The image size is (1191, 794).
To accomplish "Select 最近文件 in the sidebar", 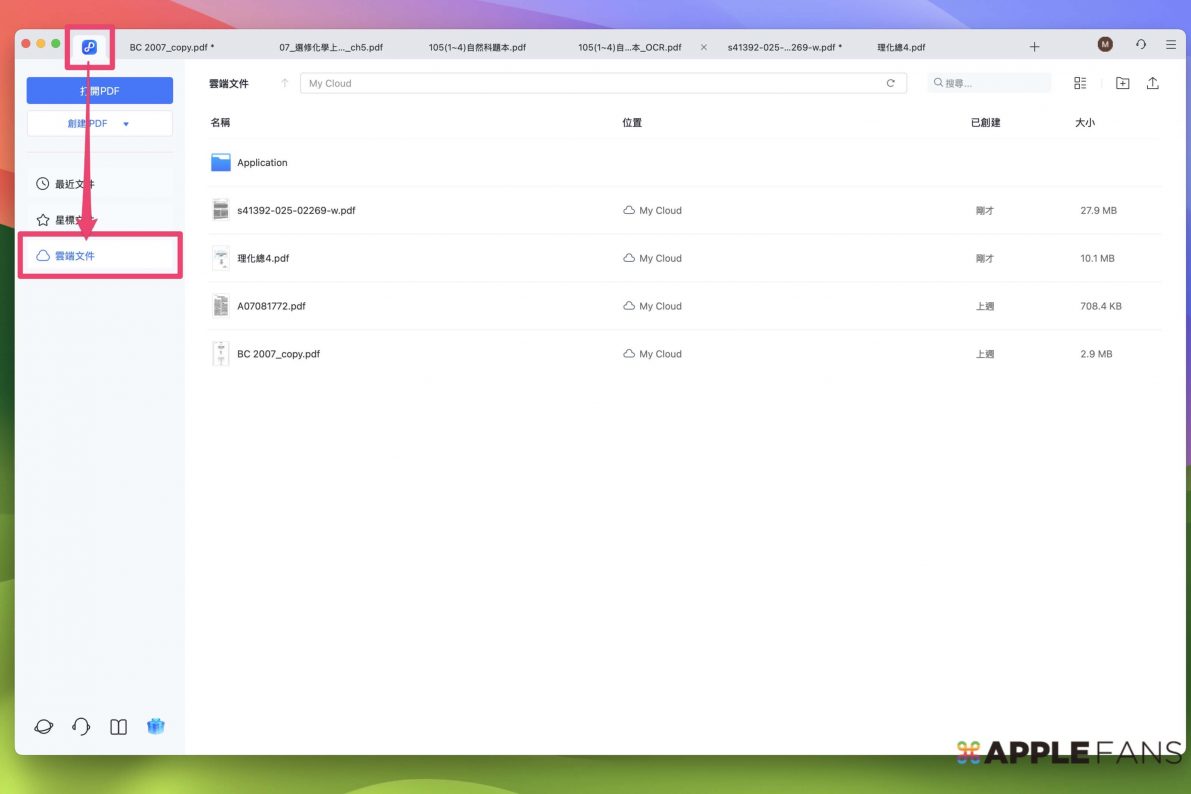I will pos(75,184).
